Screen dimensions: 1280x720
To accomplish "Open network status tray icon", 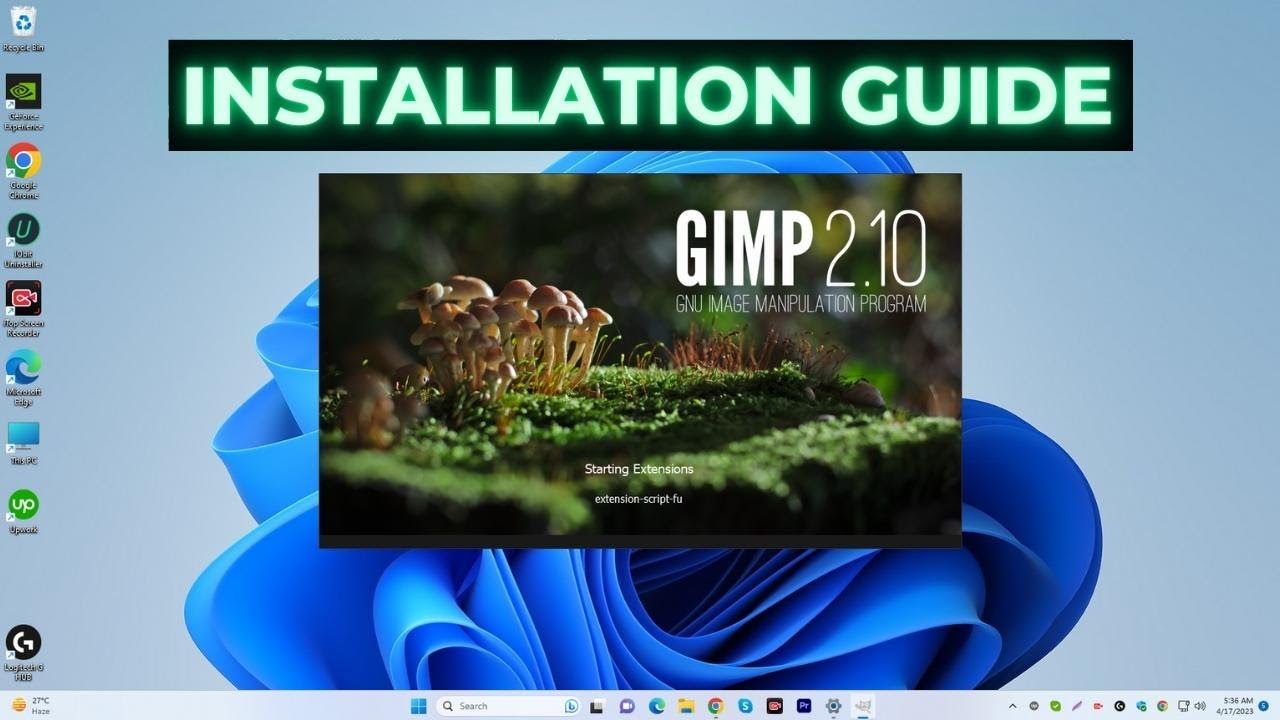I will coord(1184,706).
